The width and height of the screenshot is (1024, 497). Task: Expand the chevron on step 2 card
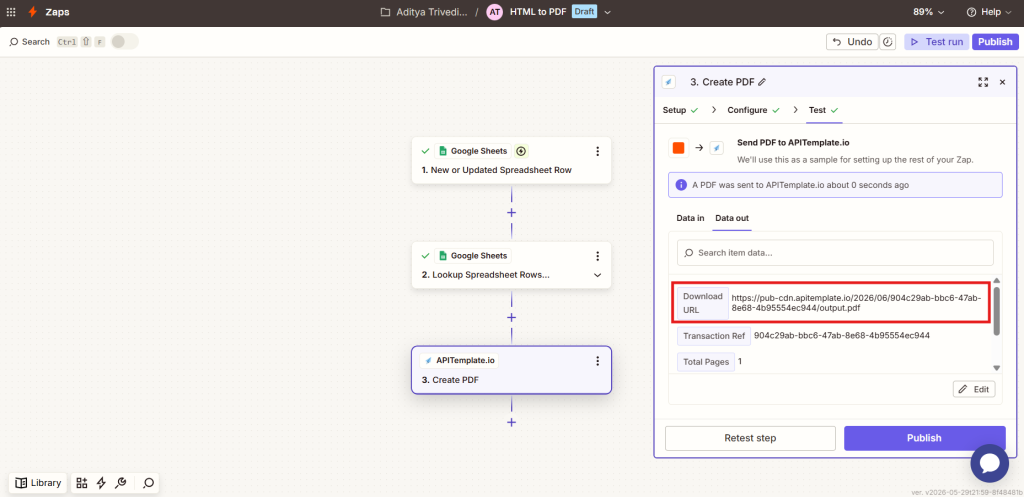597,275
